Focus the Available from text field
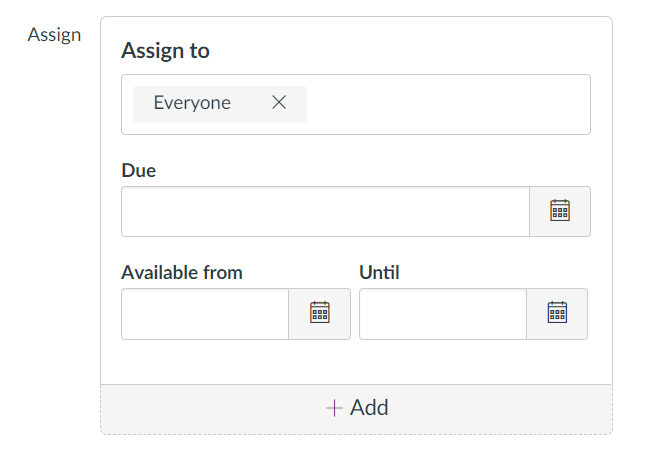Viewport: 670px width, 460px height. [x=205, y=314]
